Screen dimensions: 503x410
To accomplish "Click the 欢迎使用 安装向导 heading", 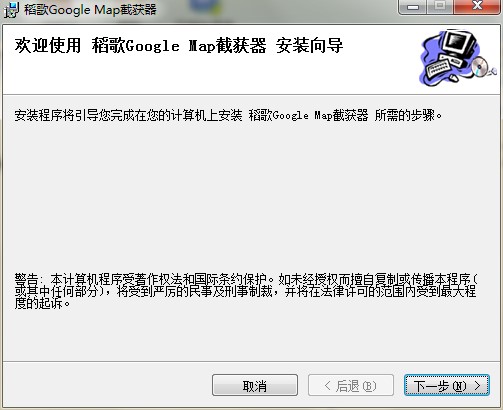I will pos(179,46).
